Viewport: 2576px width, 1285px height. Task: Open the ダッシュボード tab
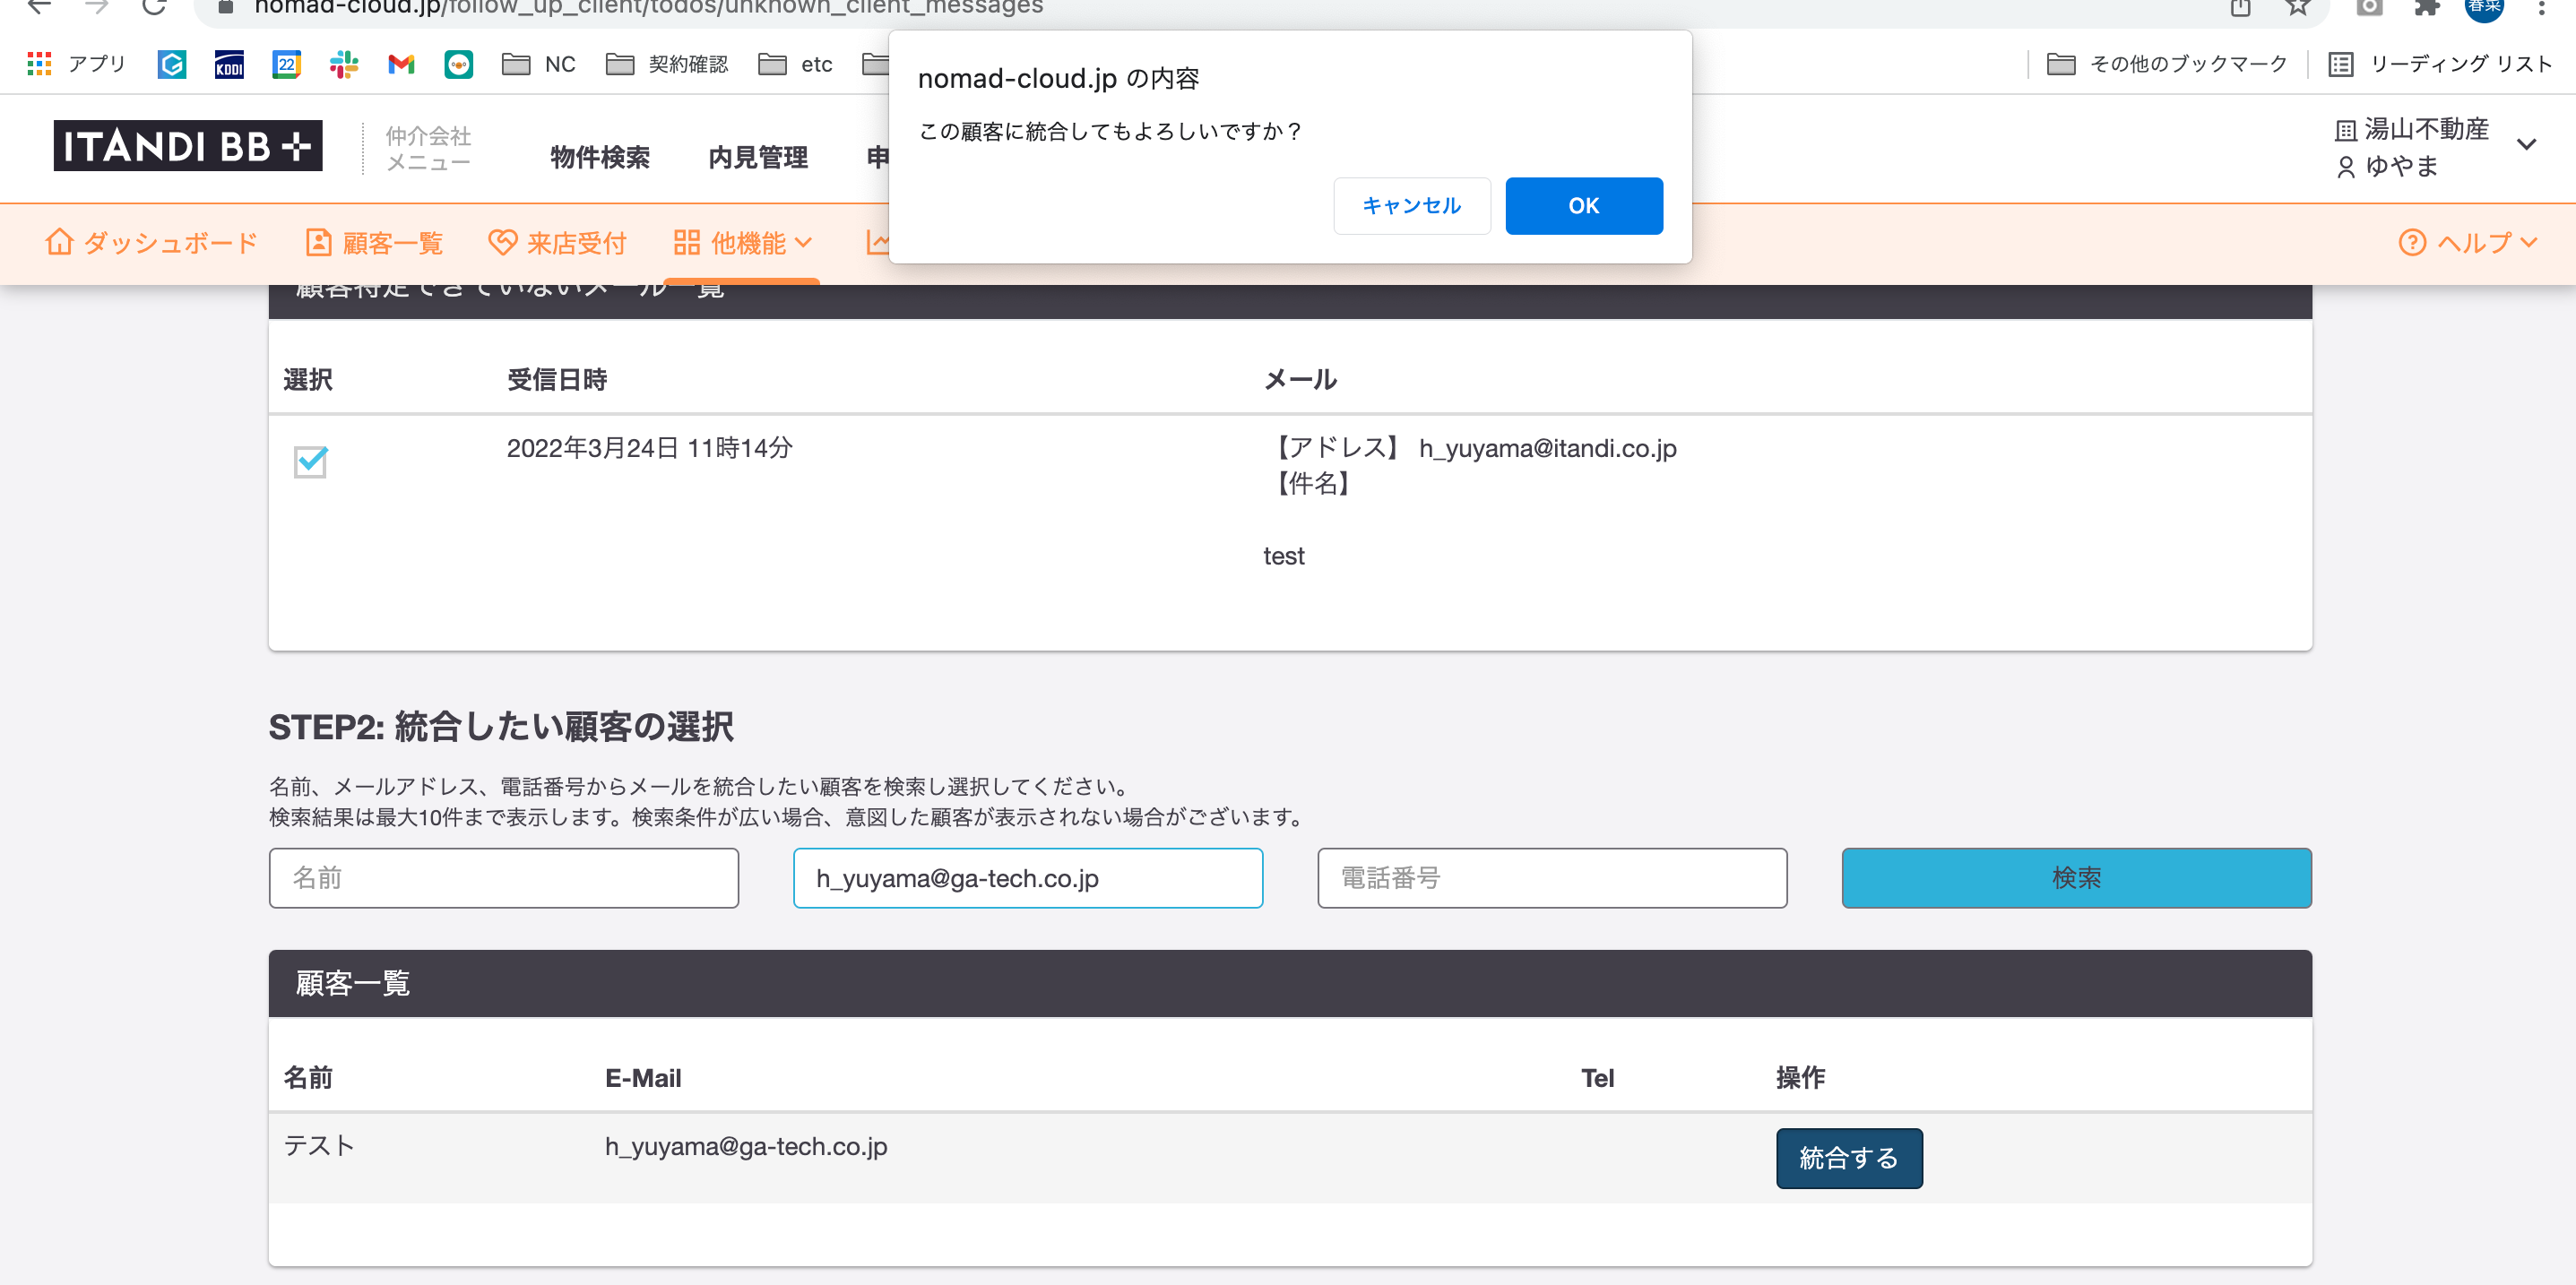[x=151, y=243]
